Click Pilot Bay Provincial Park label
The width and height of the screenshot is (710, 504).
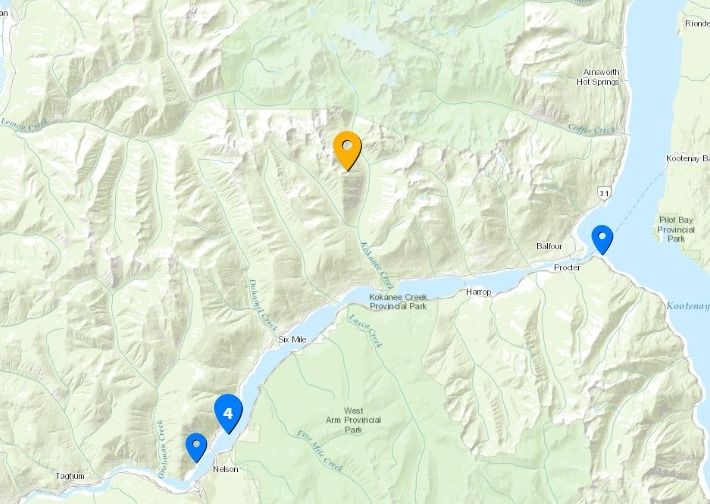676,229
